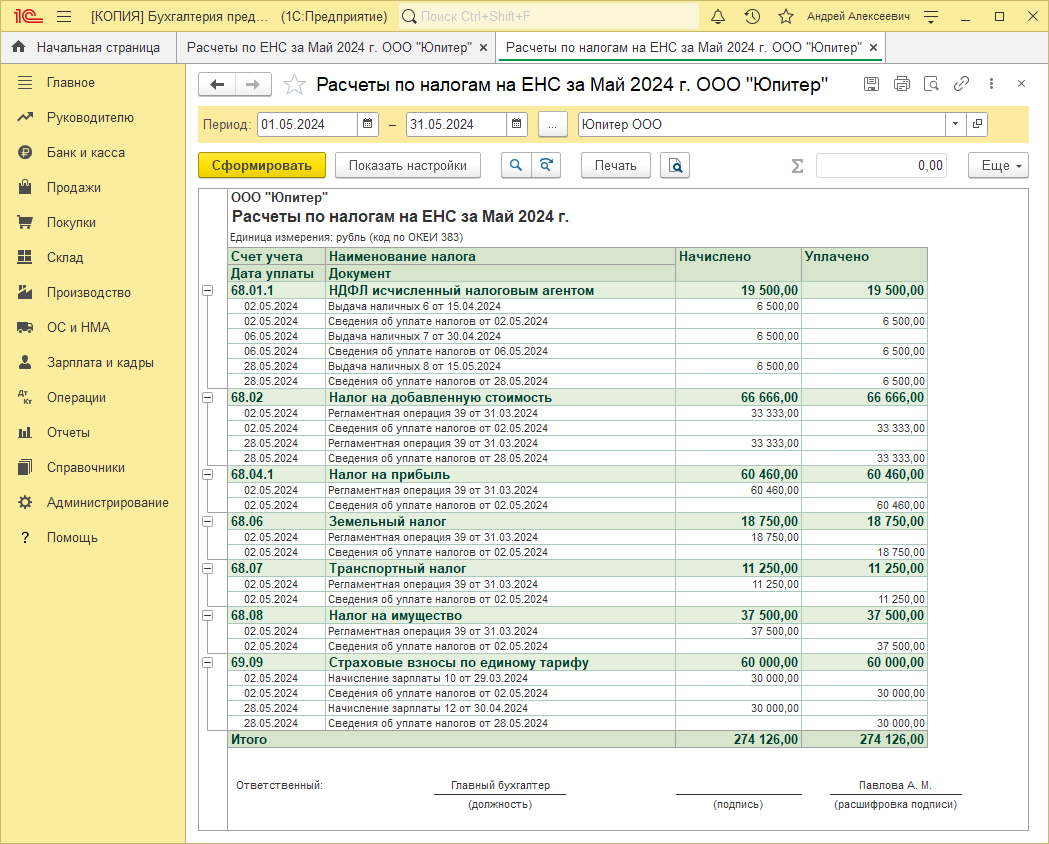The height and width of the screenshot is (844, 1049).
Task: Open calendar for start date
Action: [x=368, y=125]
